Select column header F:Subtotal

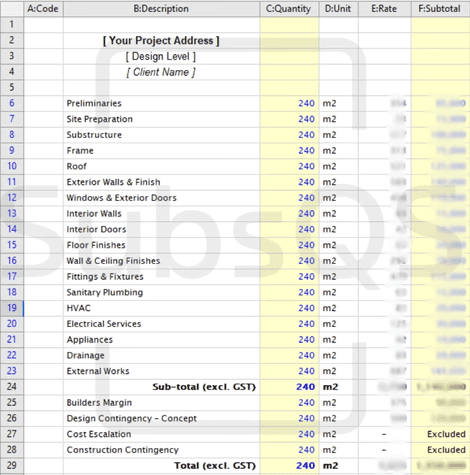click(x=440, y=9)
